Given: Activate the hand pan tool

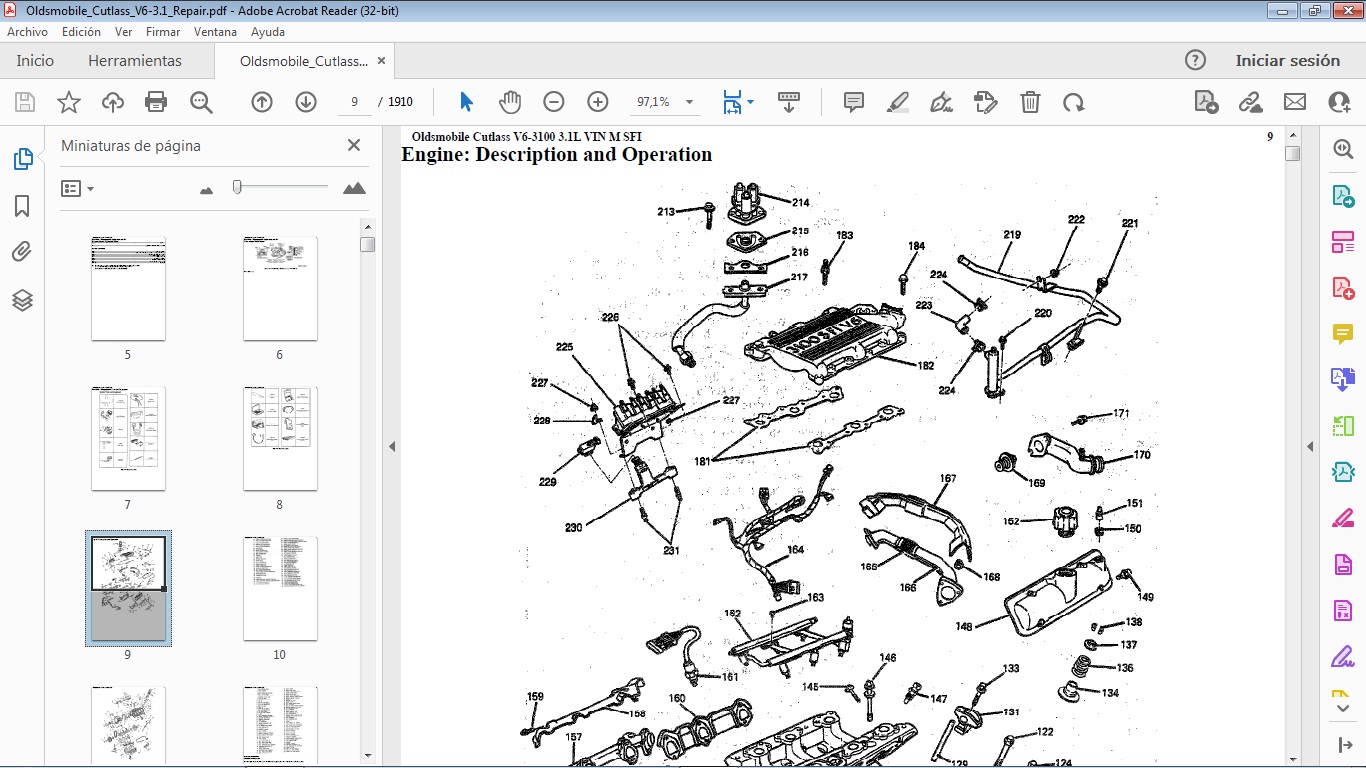Looking at the screenshot, I should [x=510, y=102].
